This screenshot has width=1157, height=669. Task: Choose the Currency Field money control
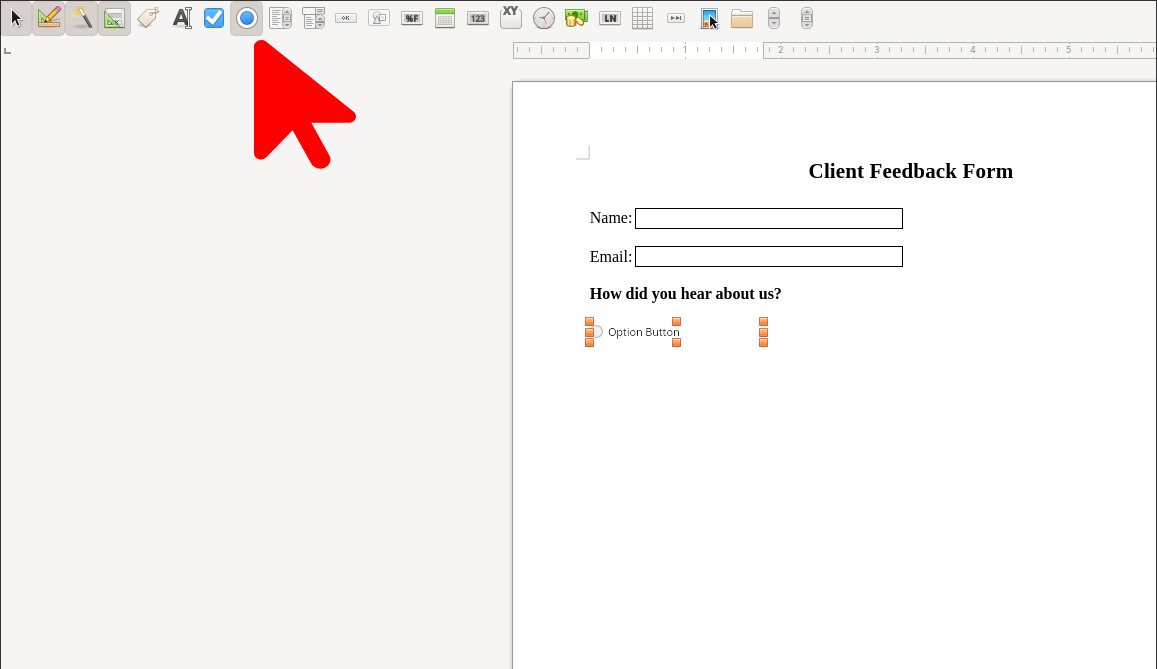(x=576, y=18)
